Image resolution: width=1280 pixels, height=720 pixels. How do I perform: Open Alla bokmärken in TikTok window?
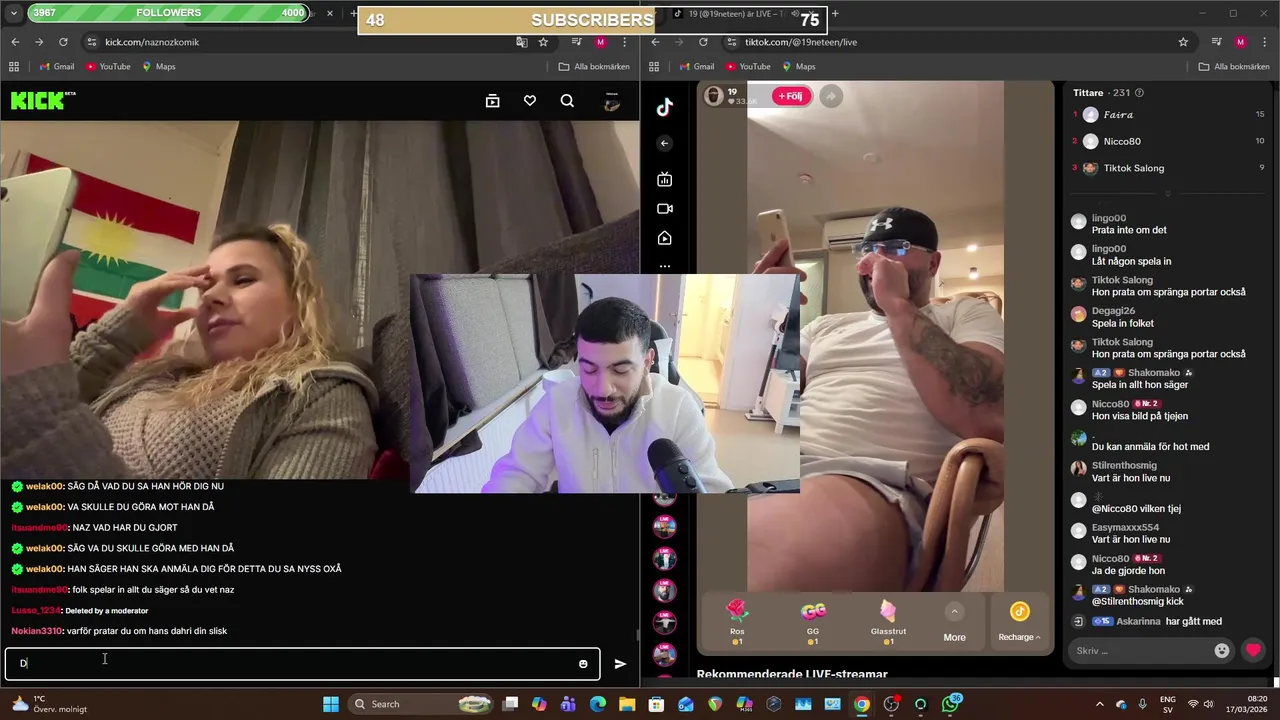(1234, 67)
